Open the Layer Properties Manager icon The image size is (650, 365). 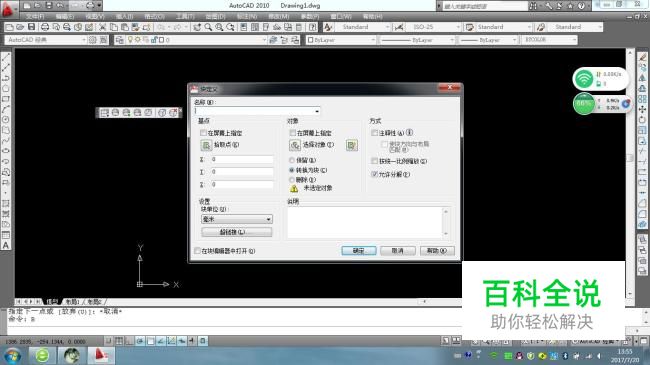click(x=119, y=40)
